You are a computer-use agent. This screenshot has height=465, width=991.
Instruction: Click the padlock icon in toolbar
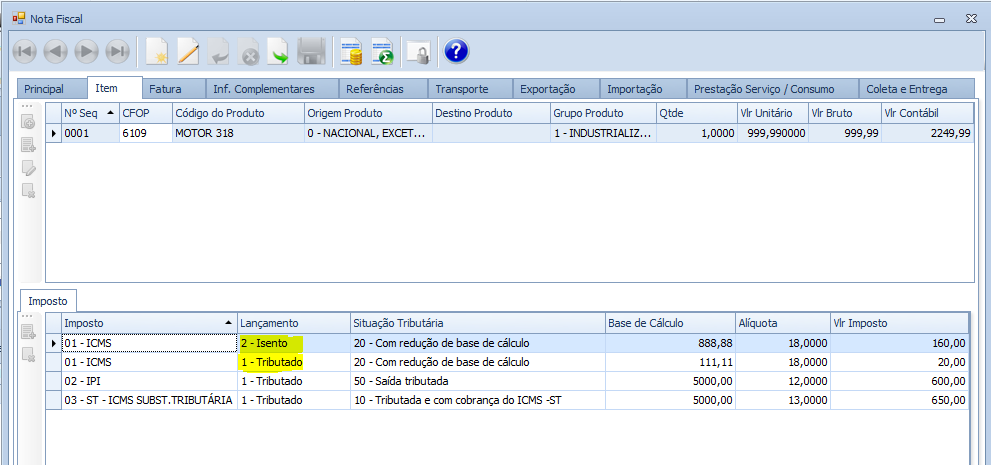click(418, 51)
